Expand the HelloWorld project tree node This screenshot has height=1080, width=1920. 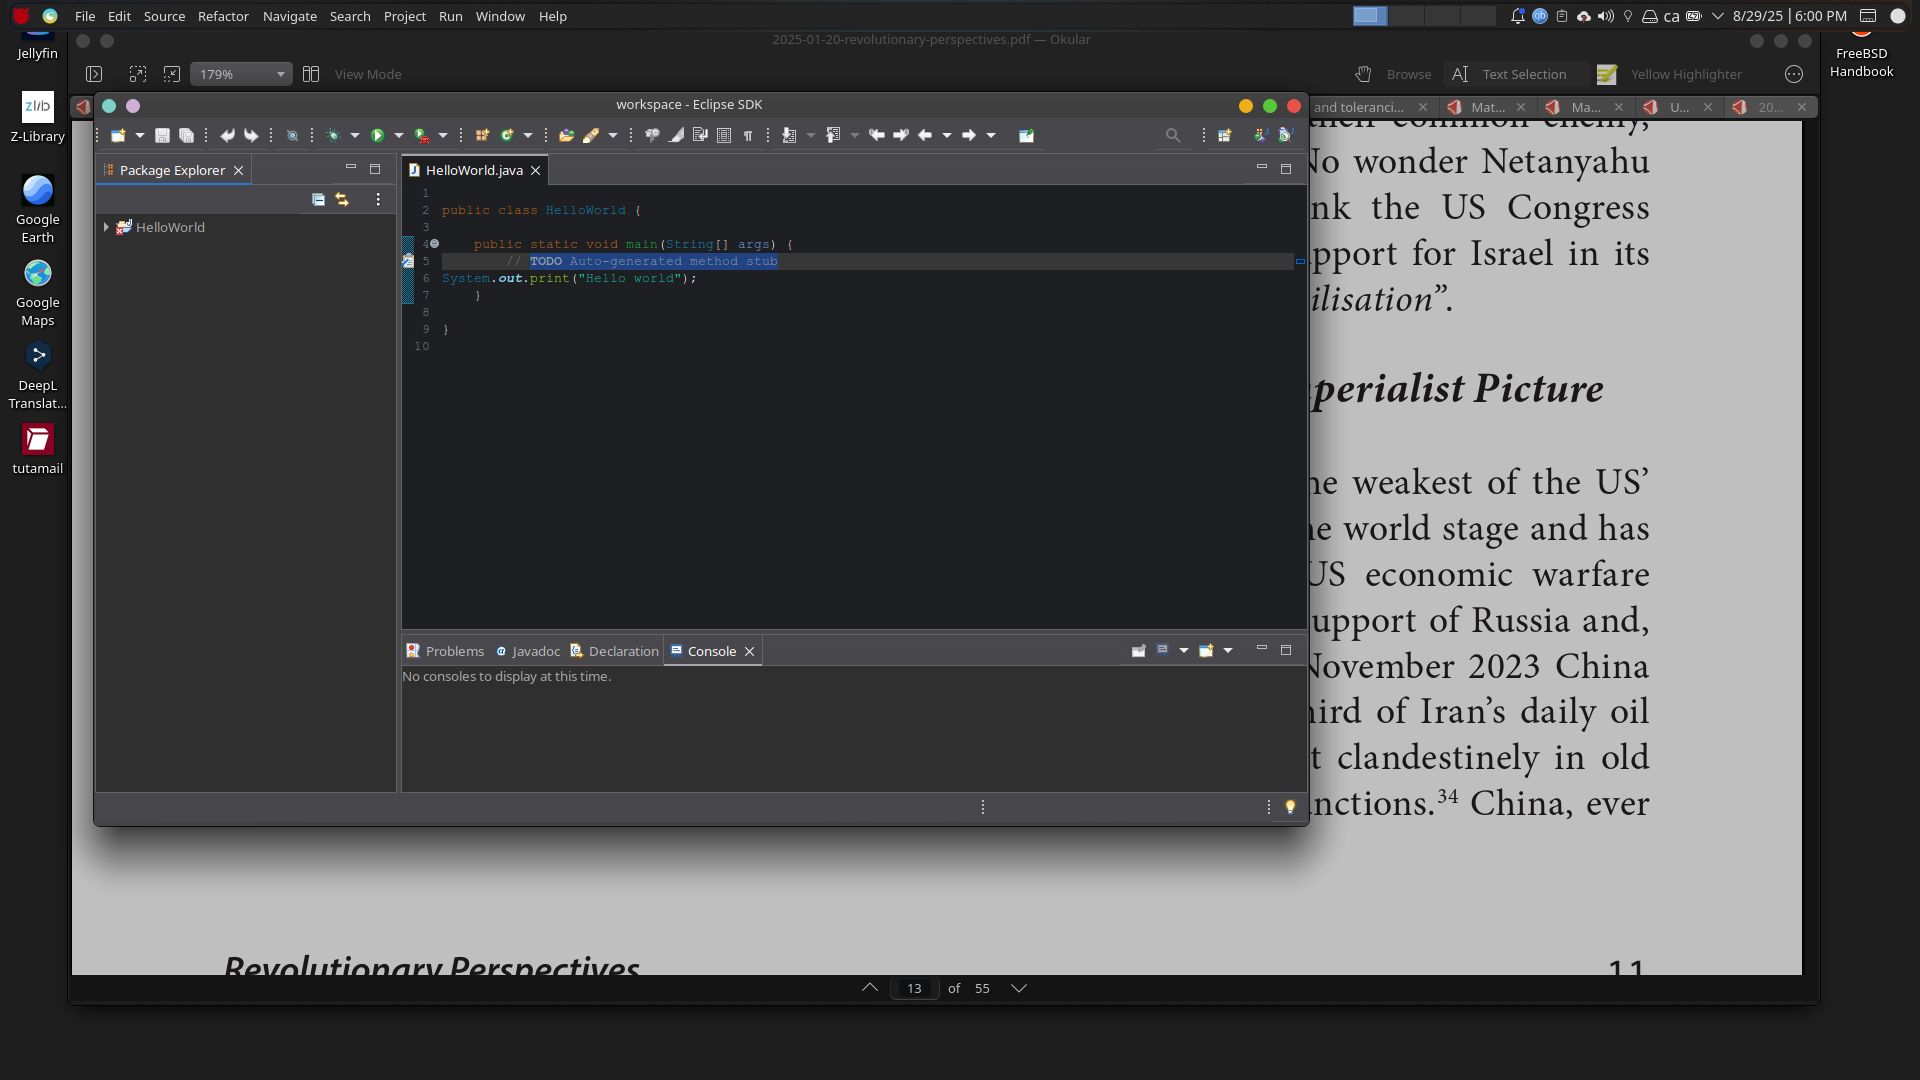pyautogui.click(x=106, y=228)
